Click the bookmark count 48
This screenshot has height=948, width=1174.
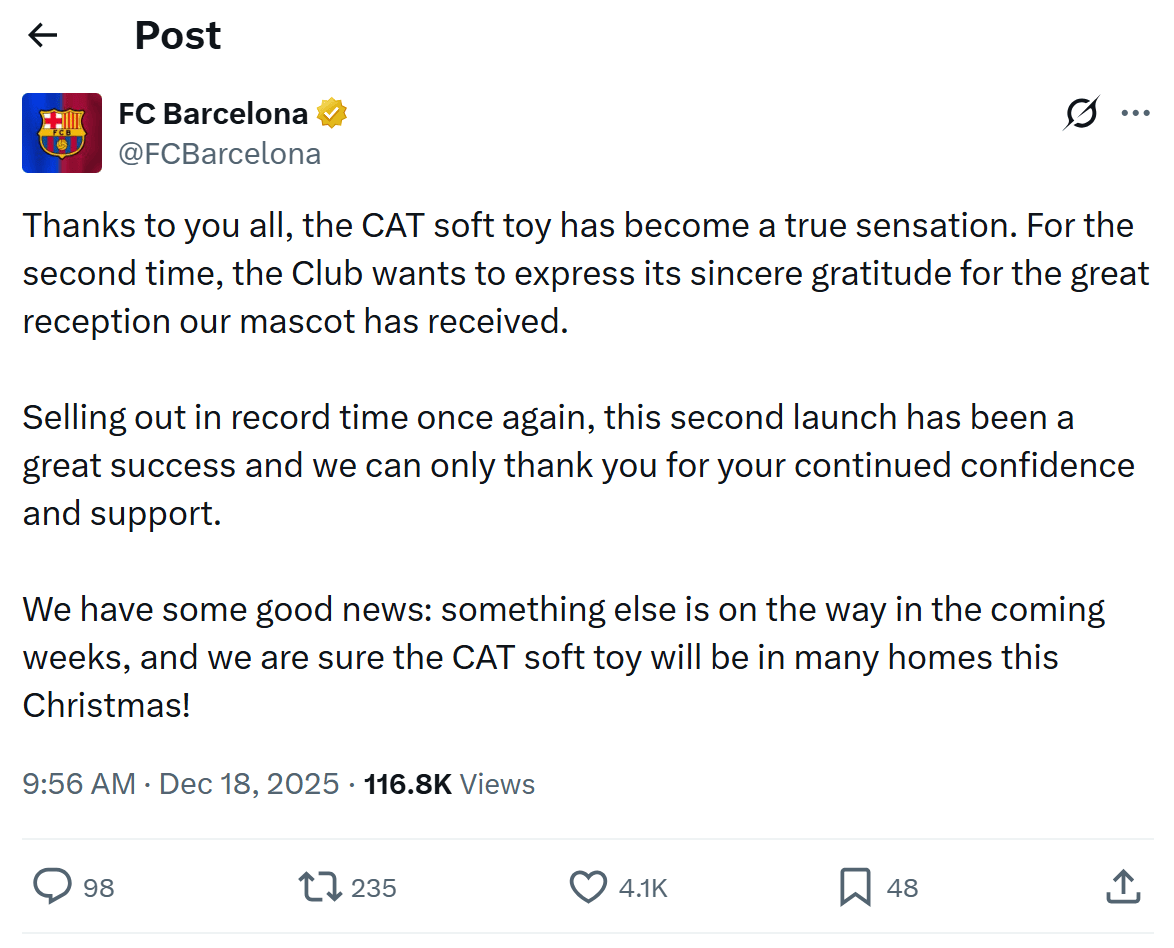click(x=902, y=888)
